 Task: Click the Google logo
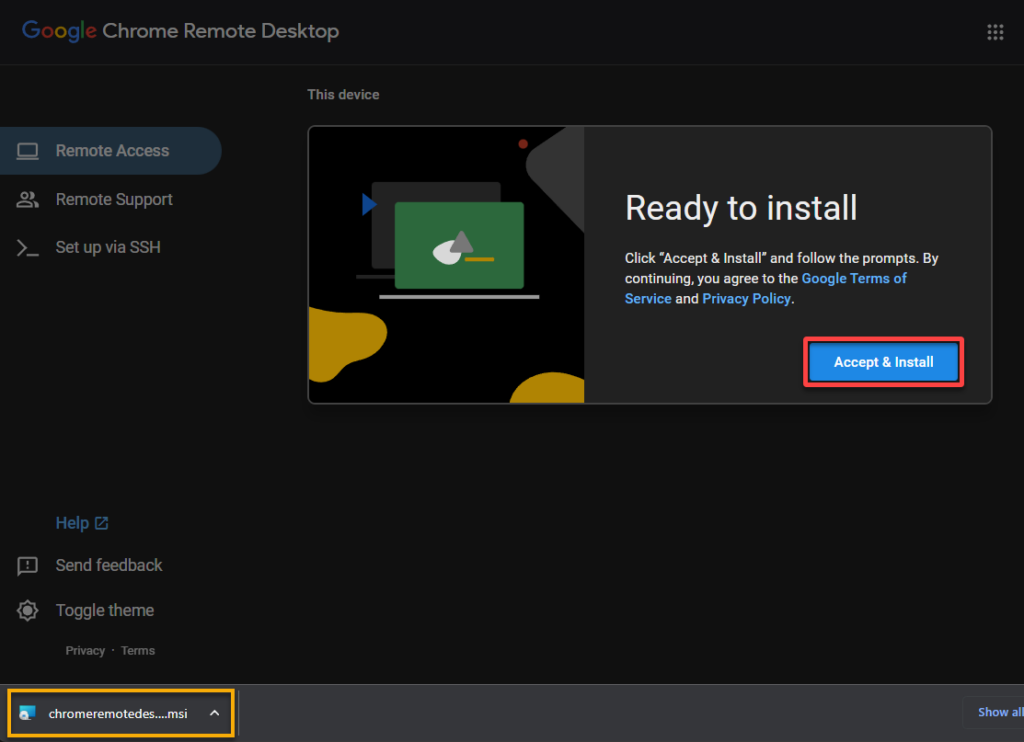[x=58, y=31]
